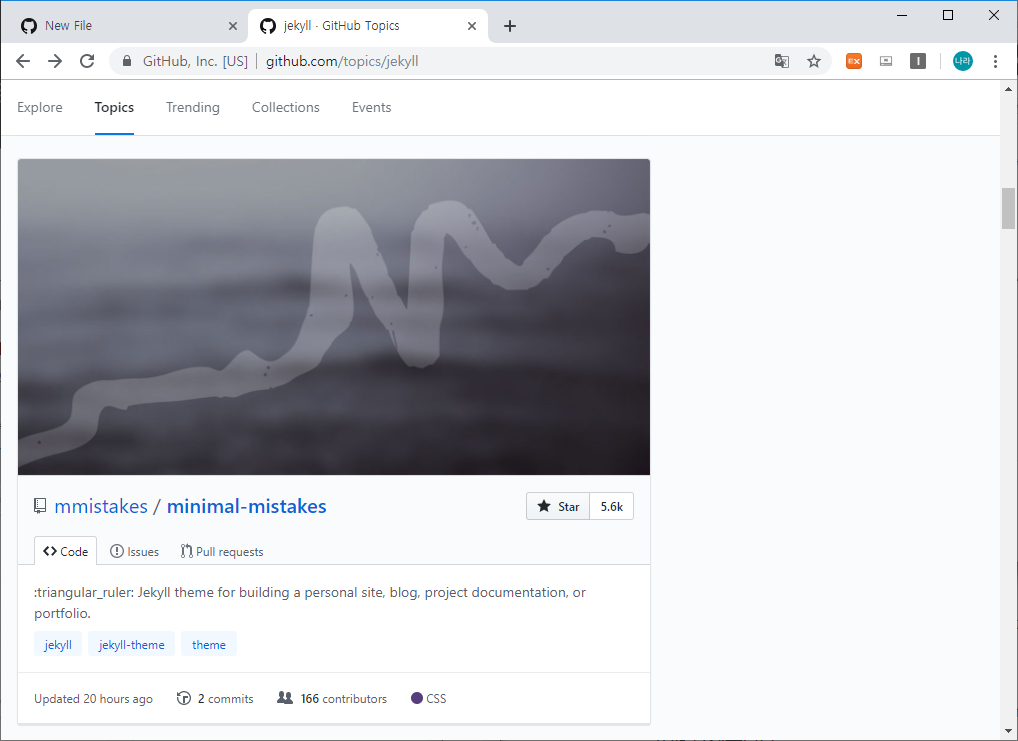The width and height of the screenshot is (1018, 741).
Task: Click the theme topic tag
Action: 209,644
